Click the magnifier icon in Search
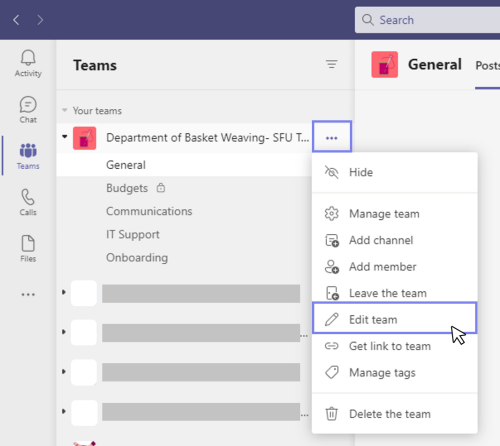Image resolution: width=500 pixels, height=446 pixels. (368, 20)
